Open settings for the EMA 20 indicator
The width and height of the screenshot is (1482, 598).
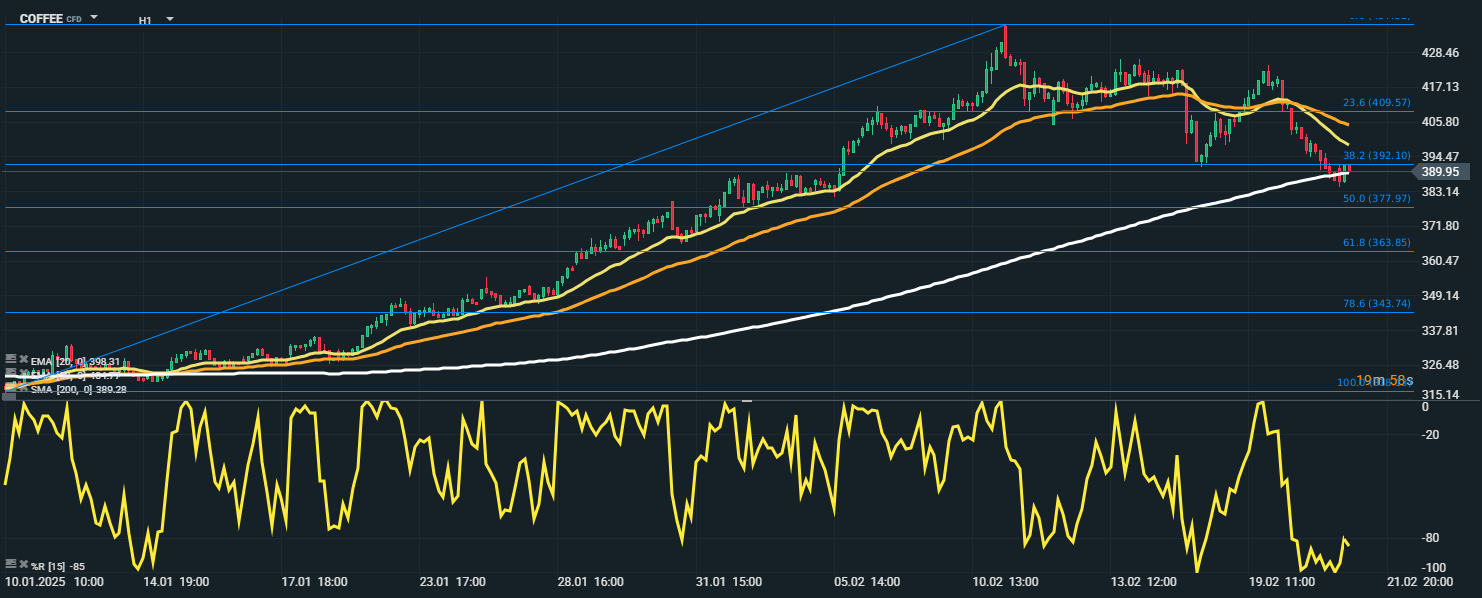click(10, 360)
